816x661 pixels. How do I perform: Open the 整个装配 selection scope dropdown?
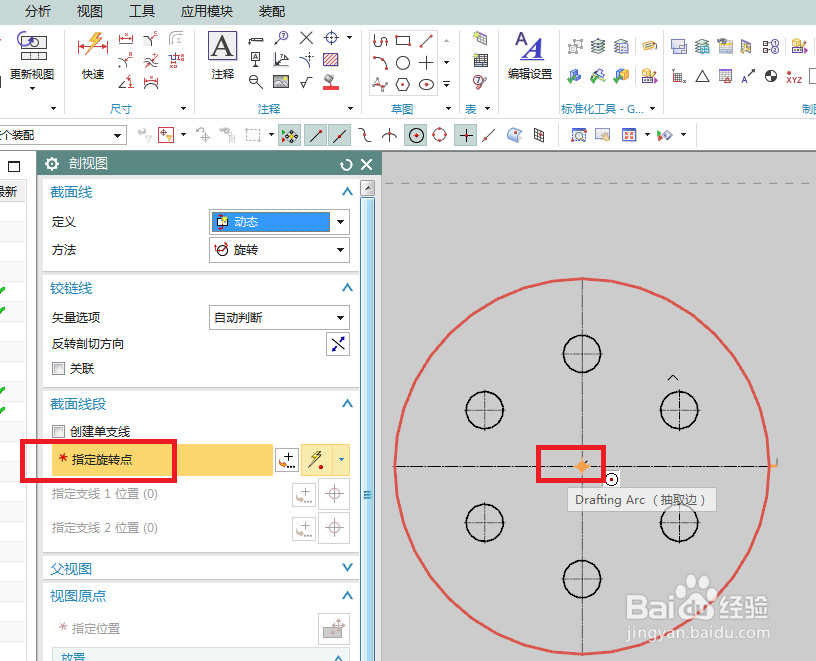(x=119, y=136)
